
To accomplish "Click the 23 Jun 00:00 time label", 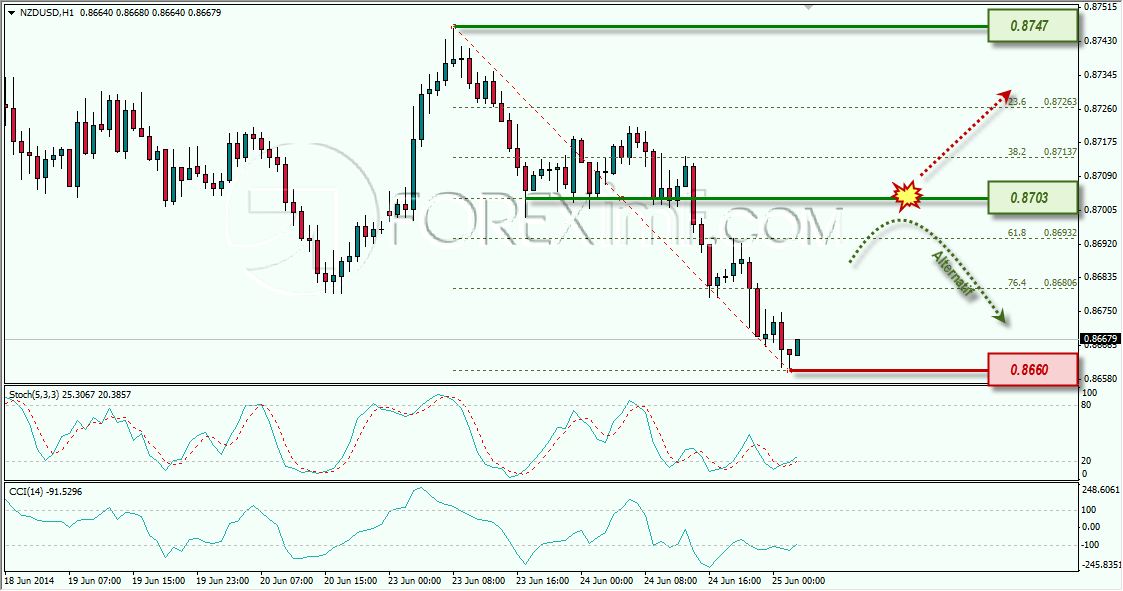I will coord(415,581).
